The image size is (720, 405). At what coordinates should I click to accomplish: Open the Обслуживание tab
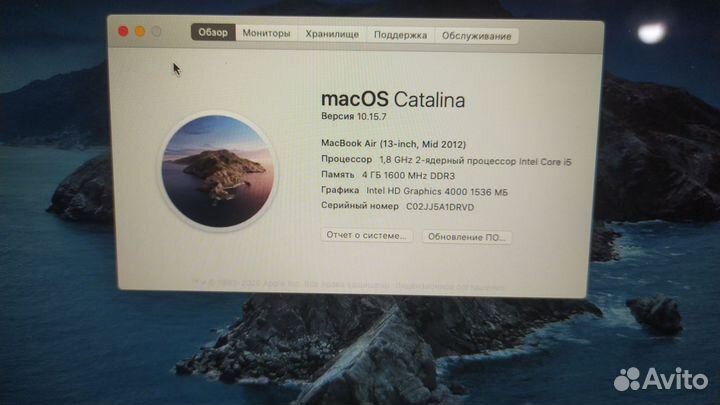(x=477, y=36)
